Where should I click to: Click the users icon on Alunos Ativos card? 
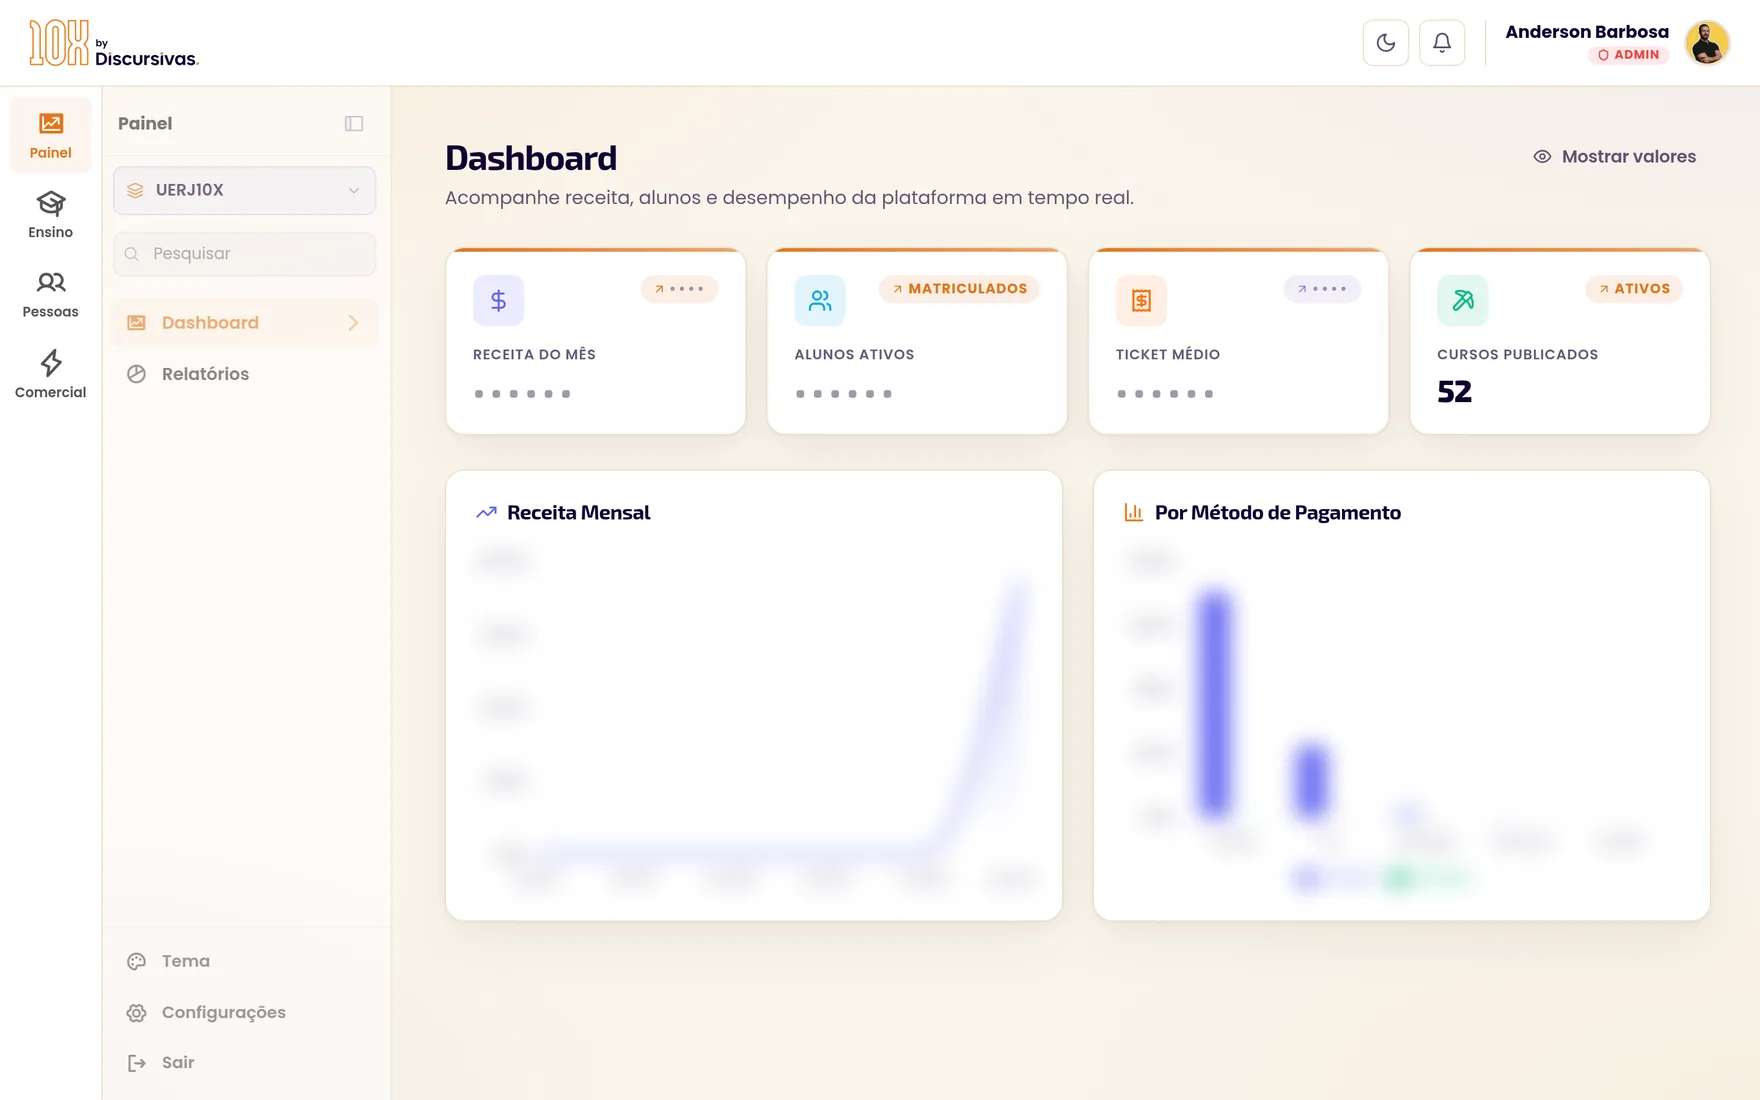(x=820, y=300)
